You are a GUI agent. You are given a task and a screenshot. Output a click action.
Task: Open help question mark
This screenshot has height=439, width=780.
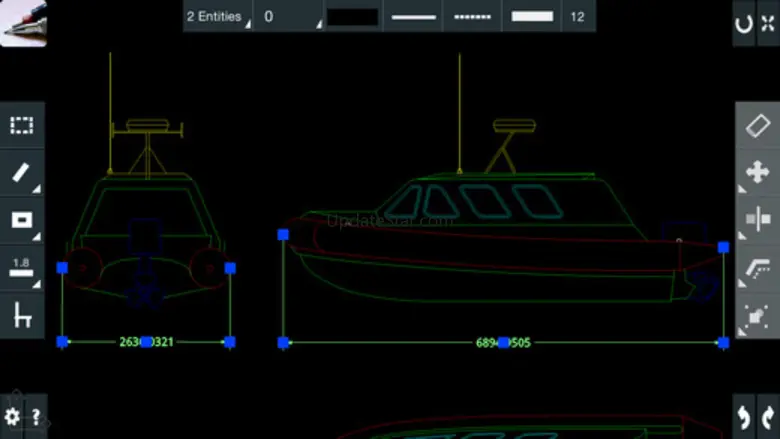click(x=36, y=417)
